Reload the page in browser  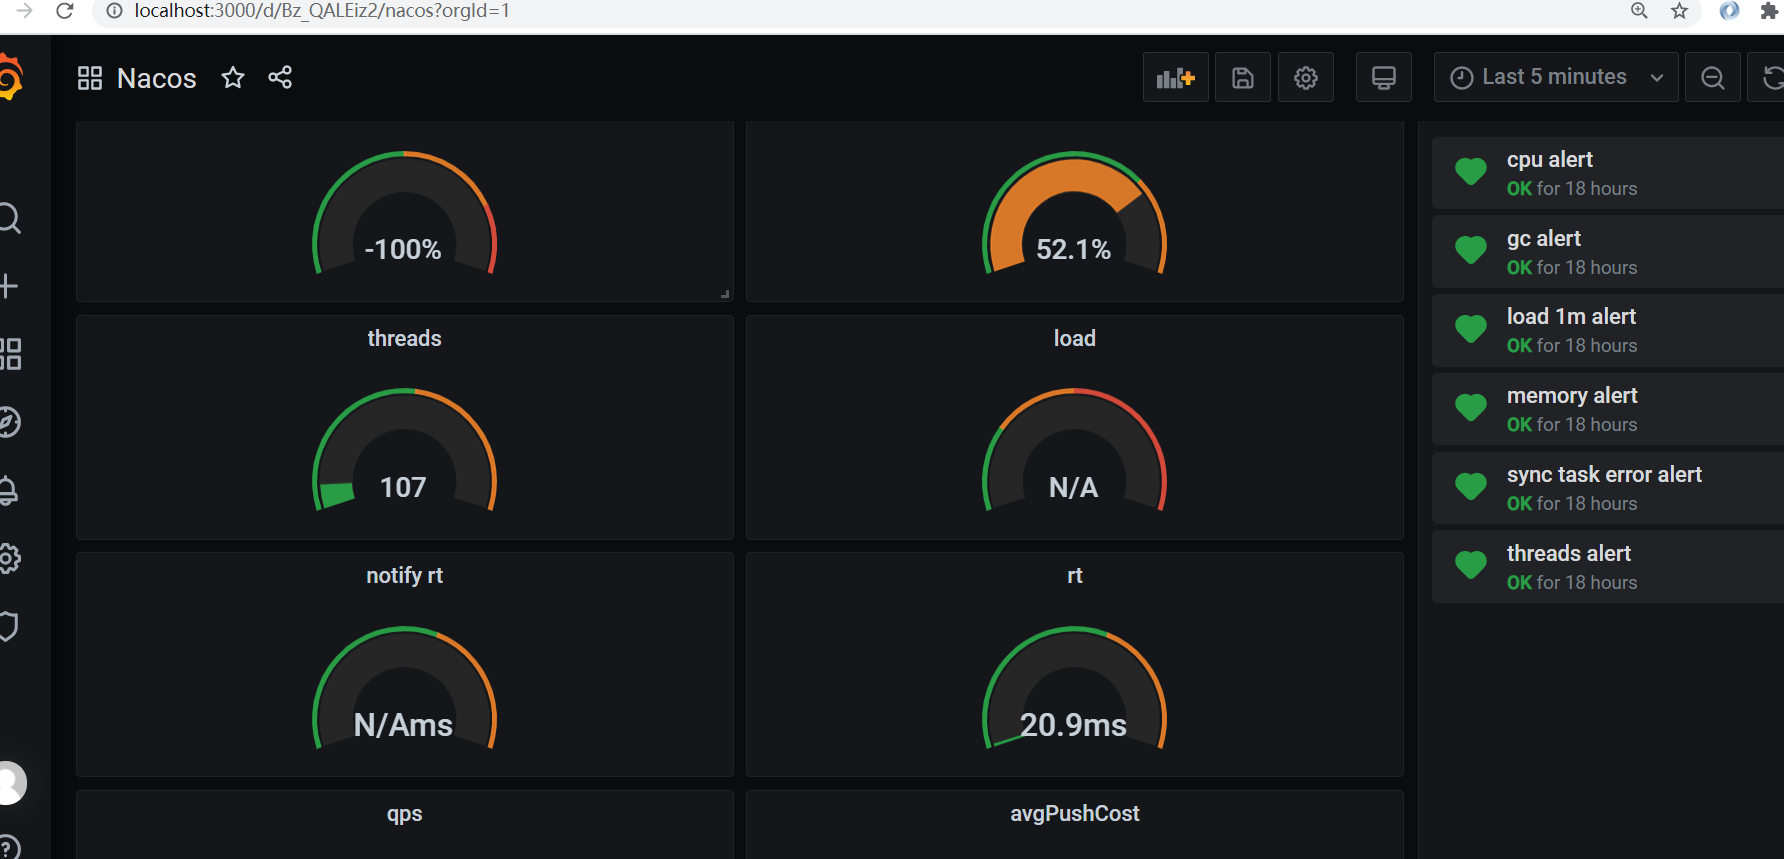click(x=65, y=11)
